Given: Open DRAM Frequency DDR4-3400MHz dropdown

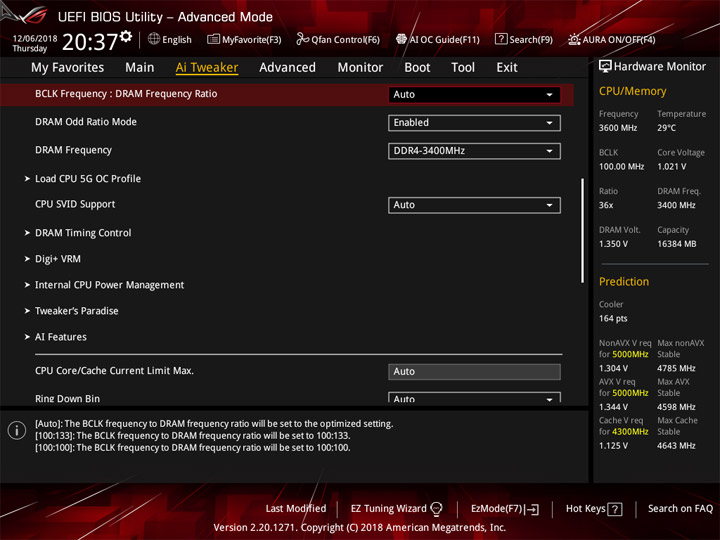Looking at the screenshot, I should point(474,151).
